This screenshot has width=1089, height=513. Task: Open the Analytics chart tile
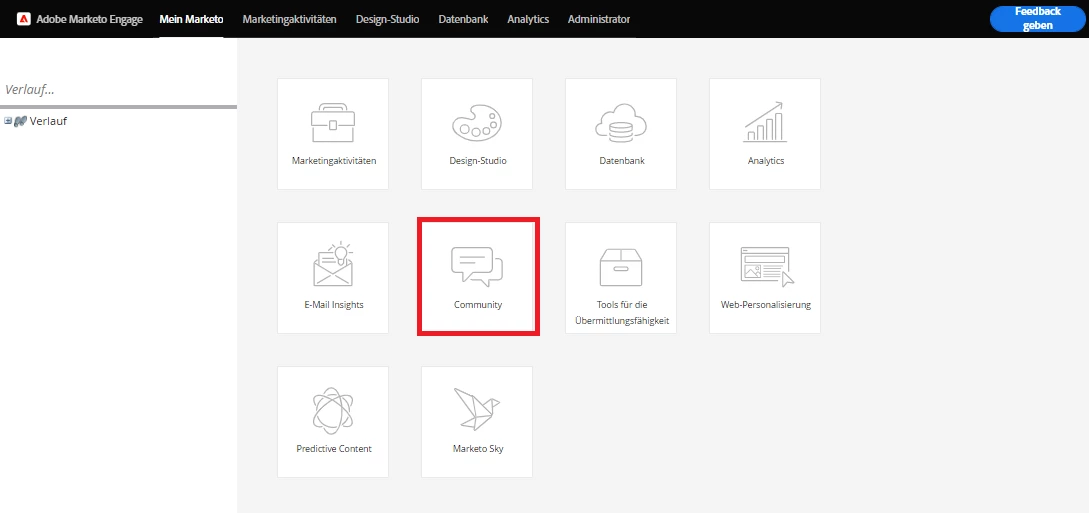pos(765,134)
